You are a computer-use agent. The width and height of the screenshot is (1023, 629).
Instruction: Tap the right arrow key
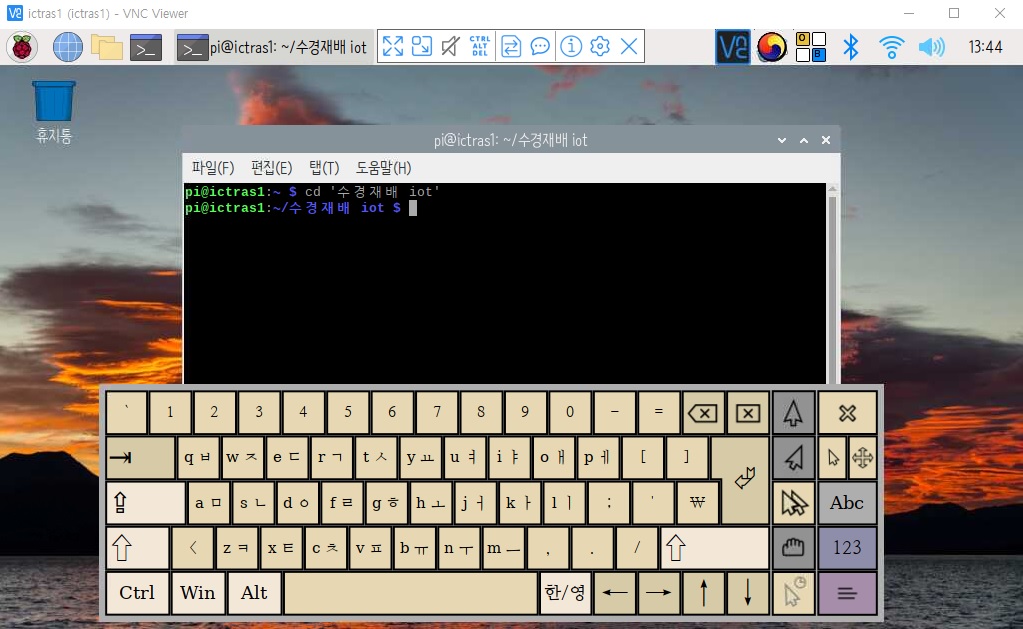[658, 592]
